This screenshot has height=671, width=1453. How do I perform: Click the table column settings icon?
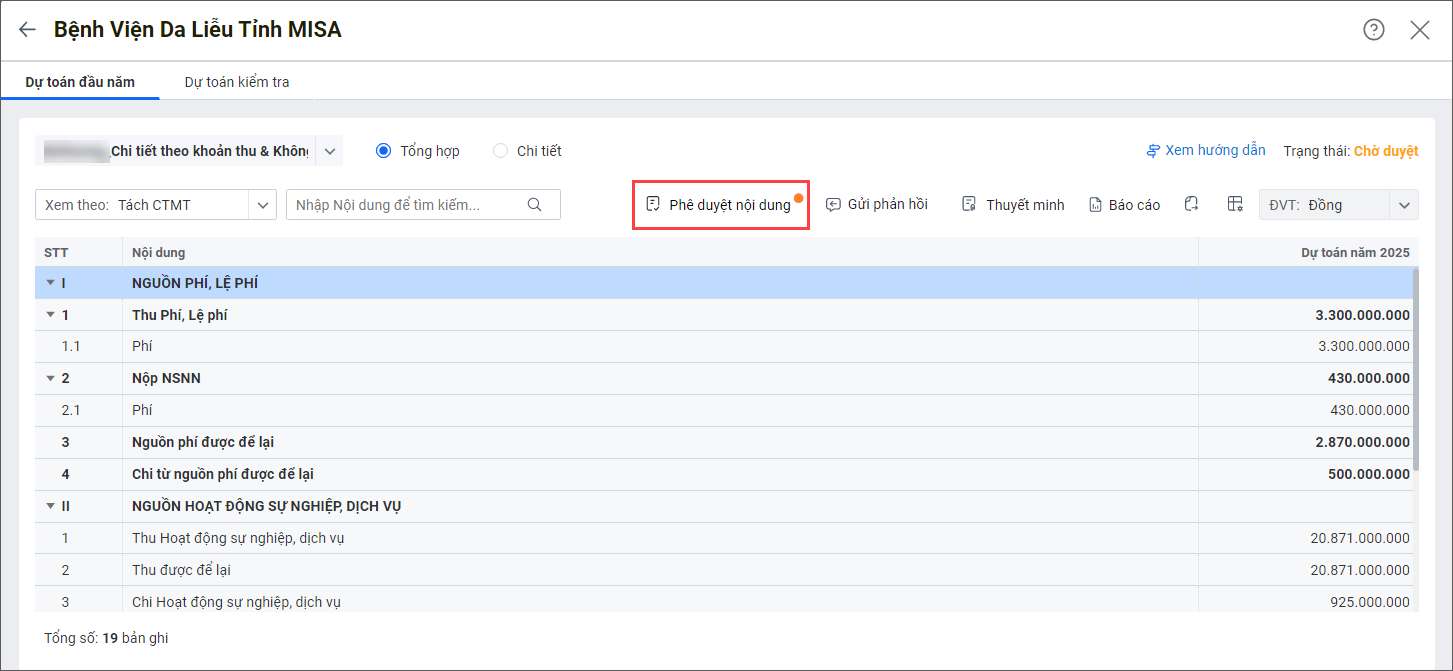coord(1235,204)
